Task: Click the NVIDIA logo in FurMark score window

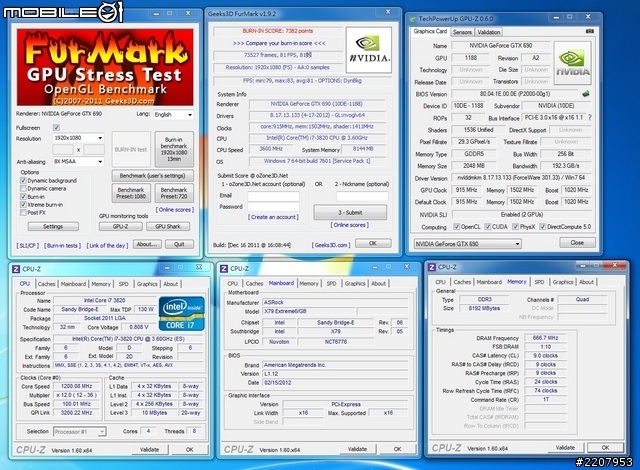Action: (x=369, y=50)
